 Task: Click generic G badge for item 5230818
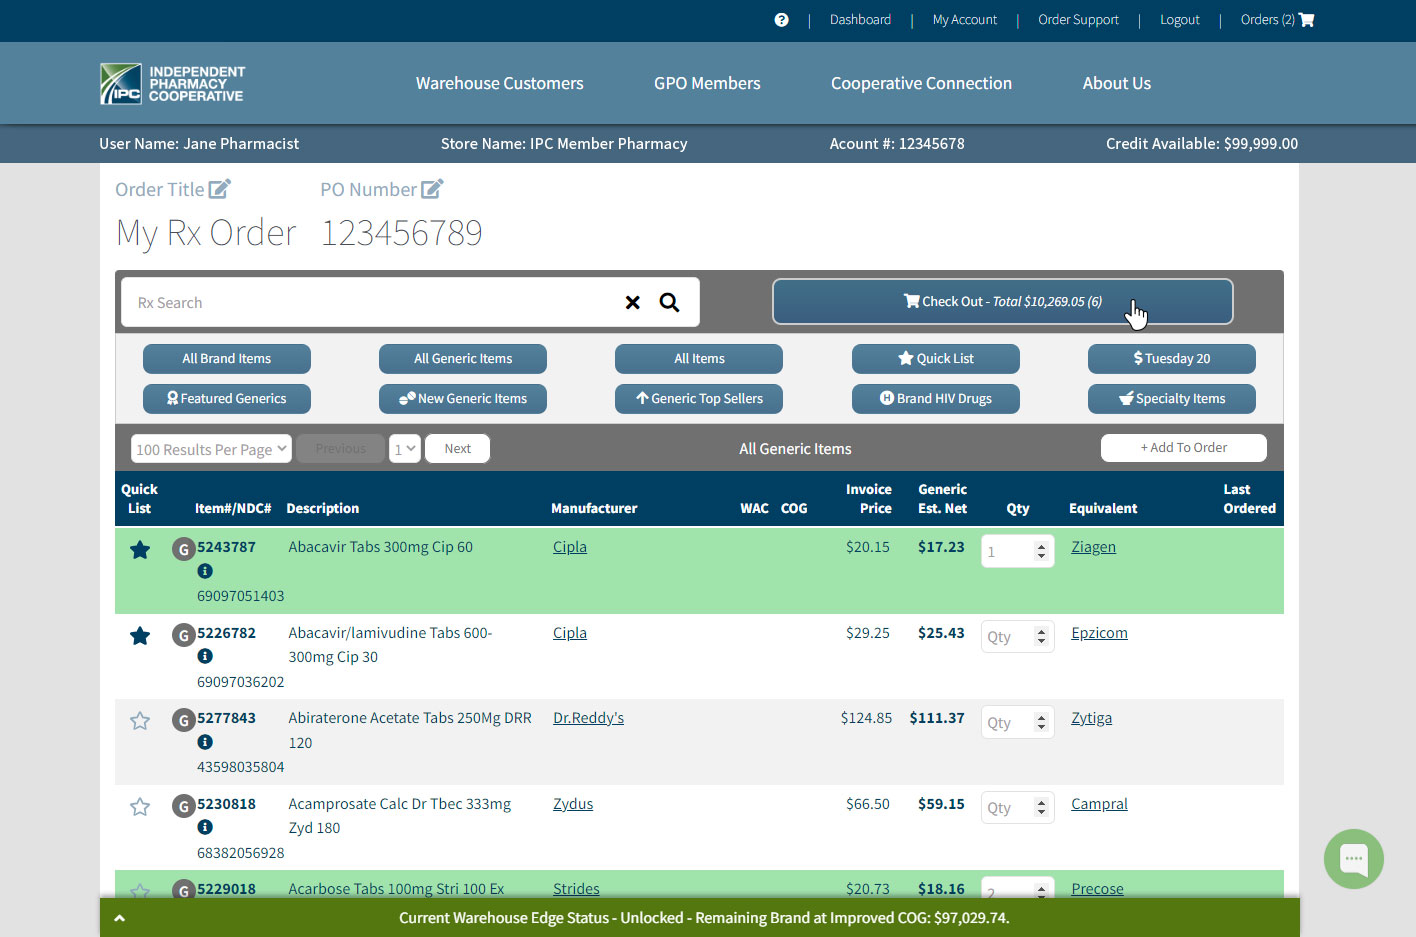click(183, 806)
